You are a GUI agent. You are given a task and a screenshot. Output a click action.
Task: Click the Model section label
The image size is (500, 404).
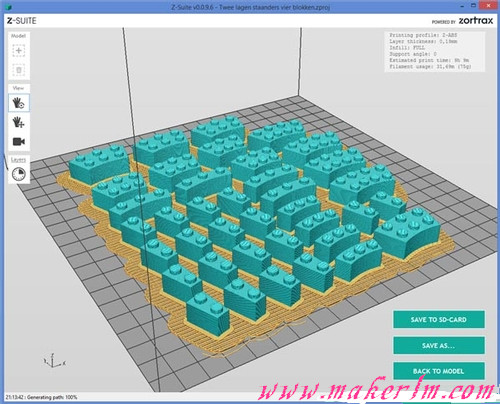click(x=18, y=36)
